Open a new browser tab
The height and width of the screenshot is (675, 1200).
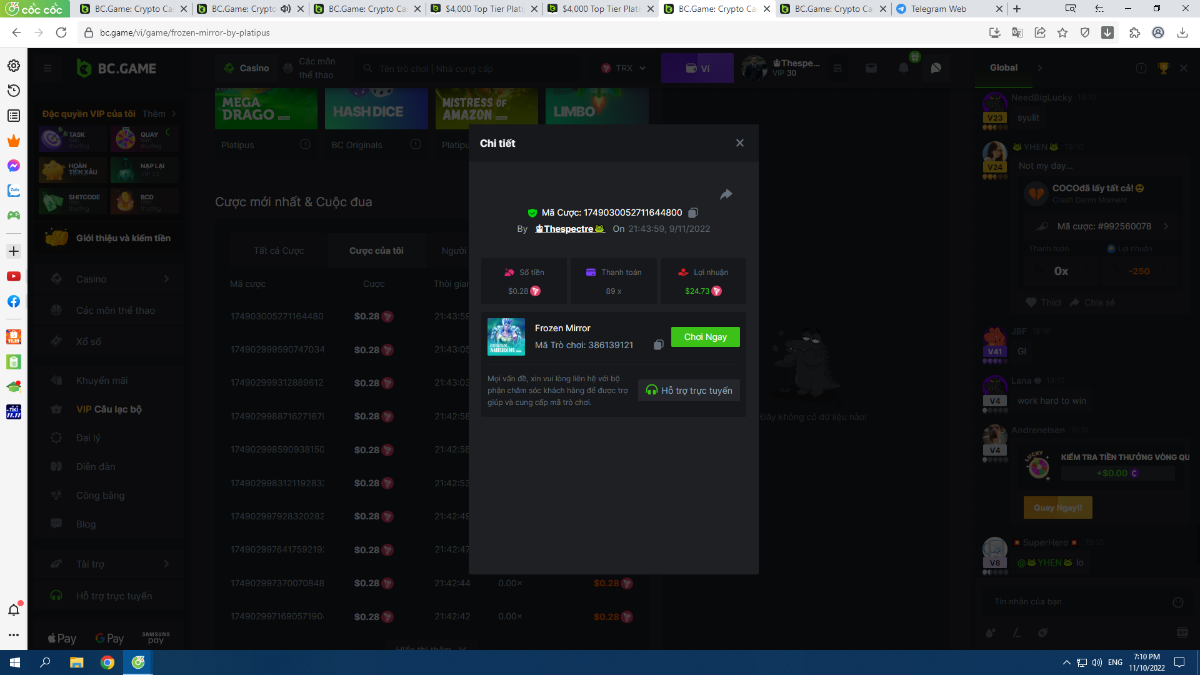point(1017,9)
